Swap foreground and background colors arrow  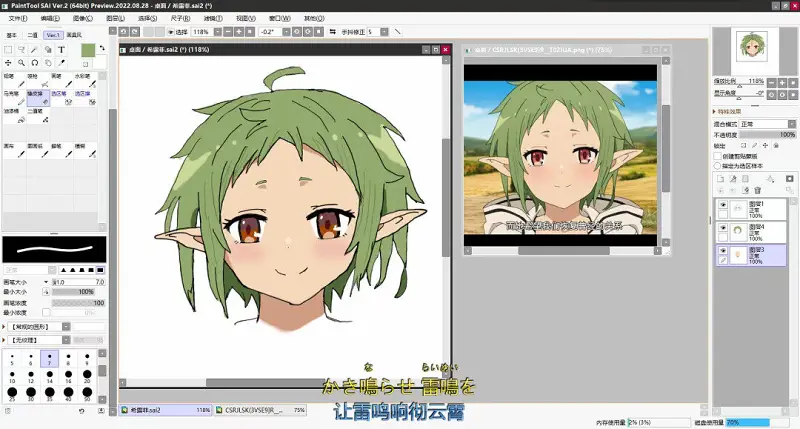click(x=102, y=48)
